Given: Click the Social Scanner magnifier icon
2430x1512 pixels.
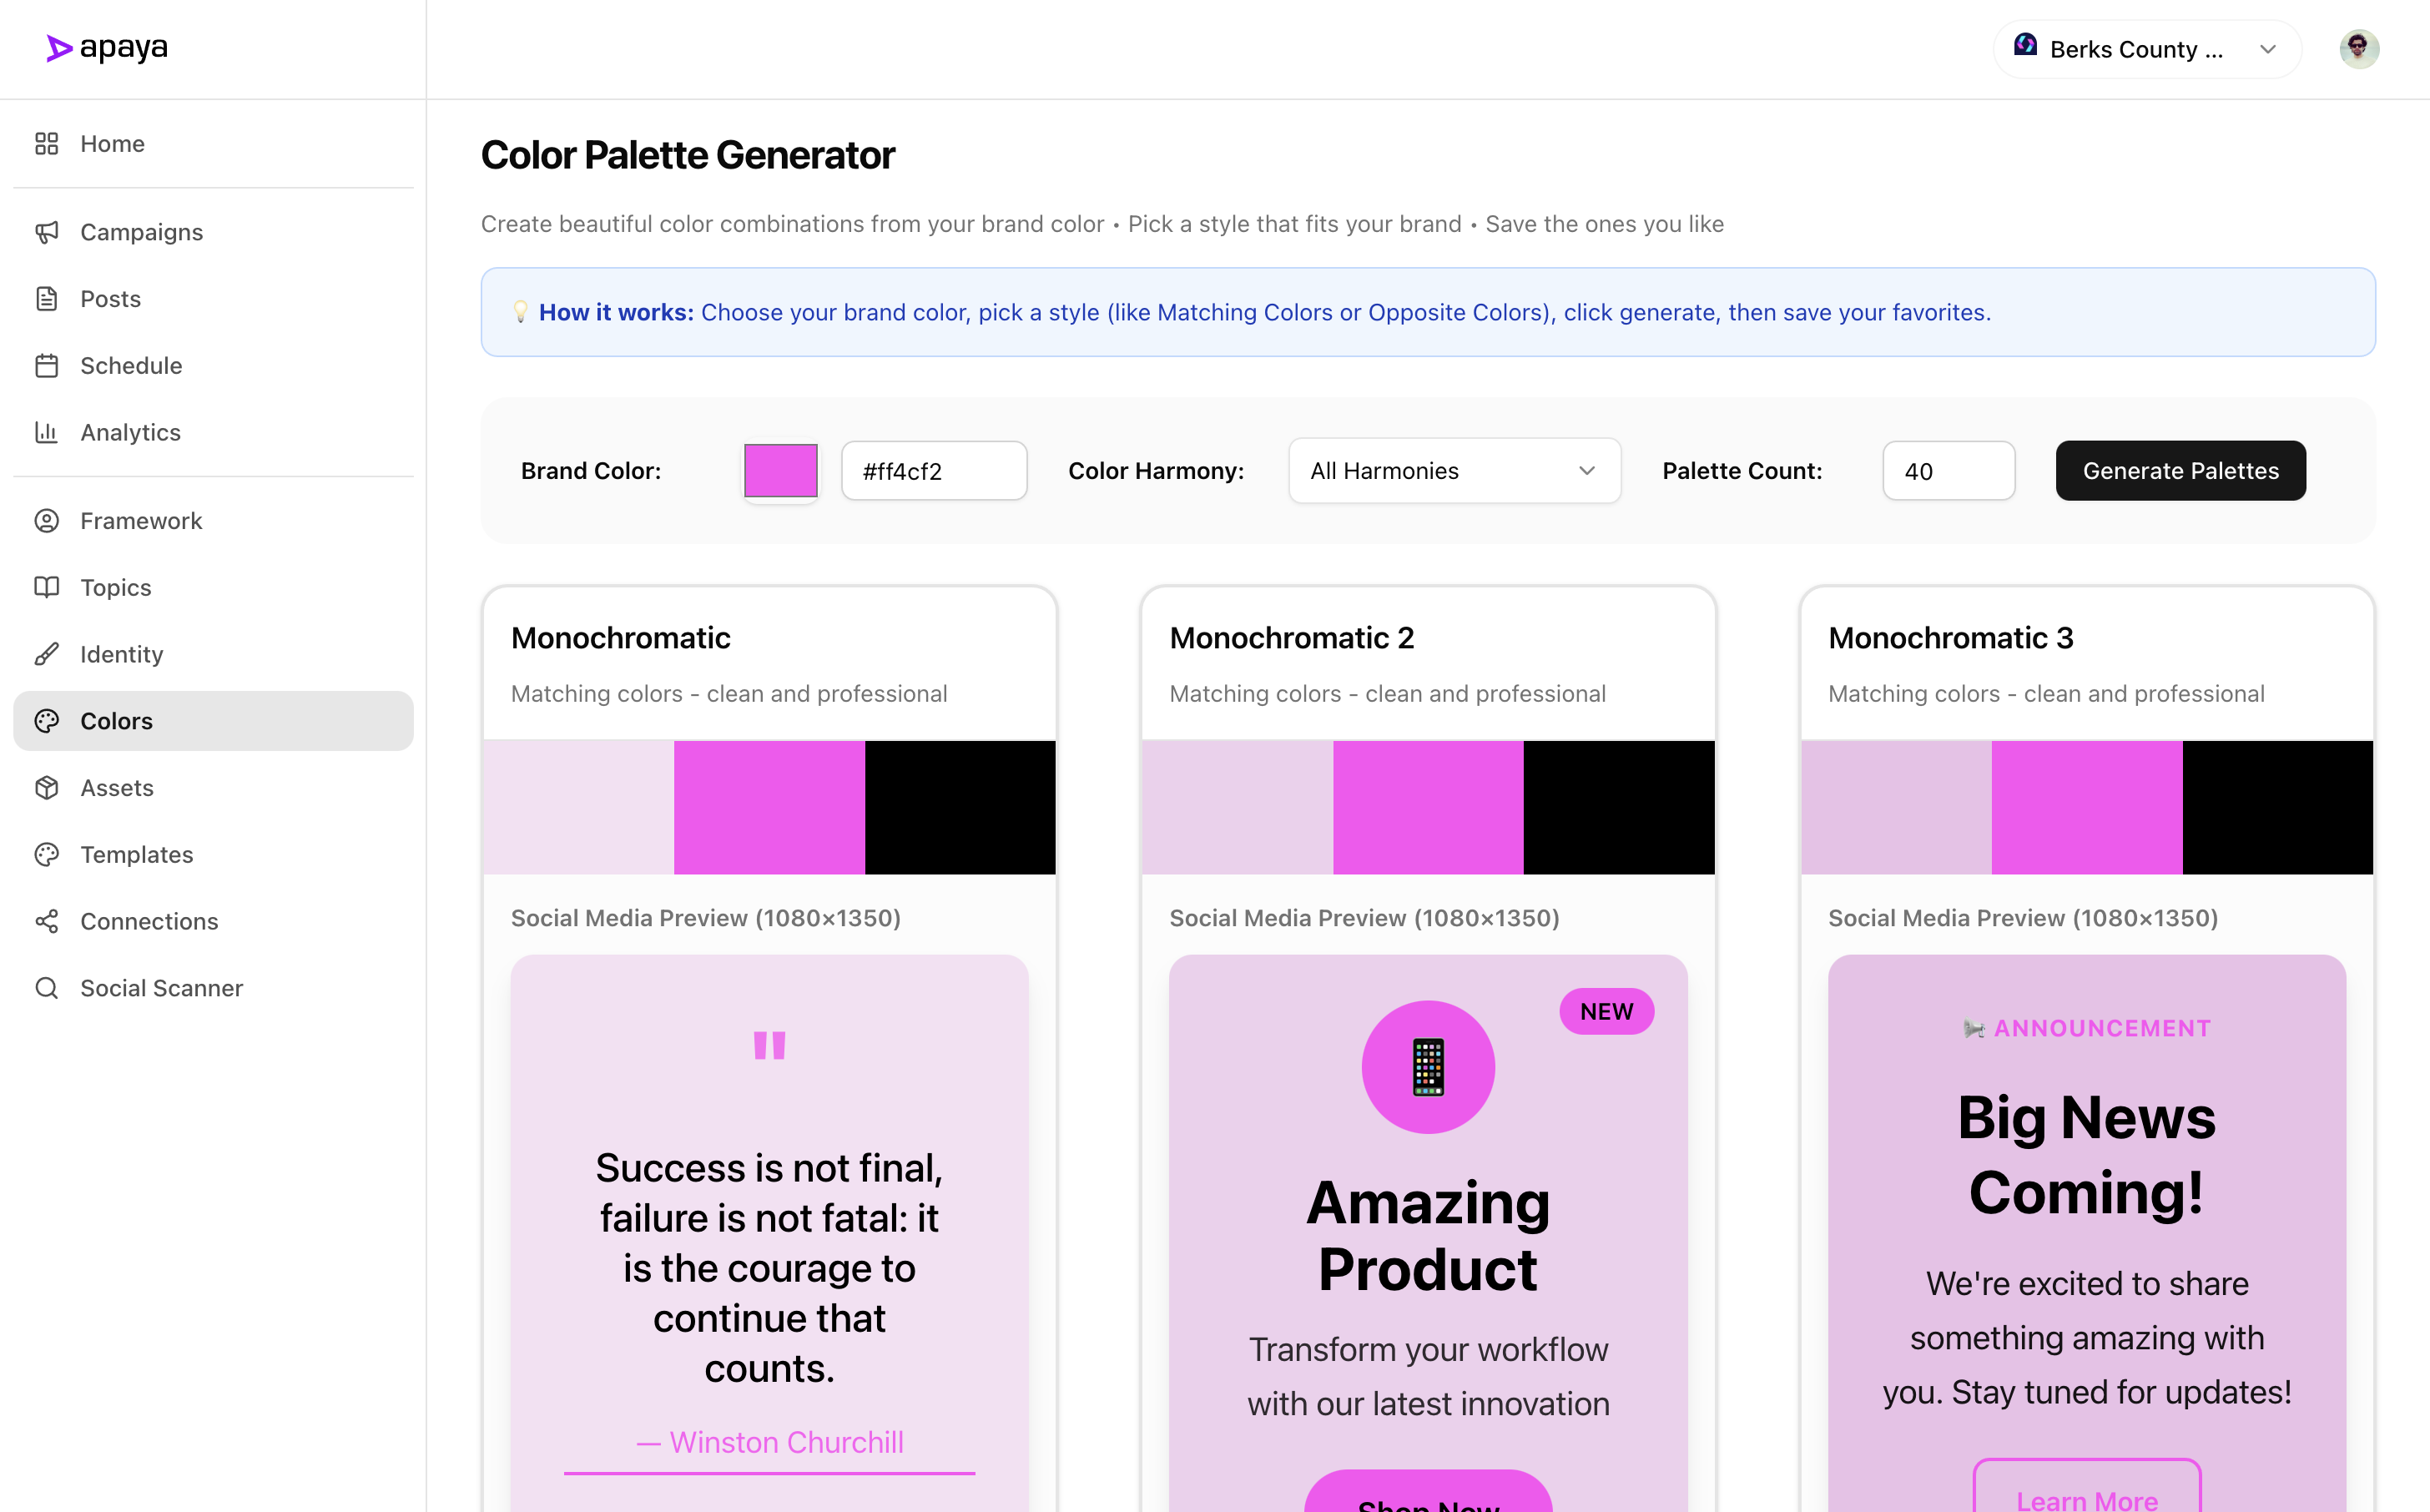Looking at the screenshot, I should click(x=47, y=988).
